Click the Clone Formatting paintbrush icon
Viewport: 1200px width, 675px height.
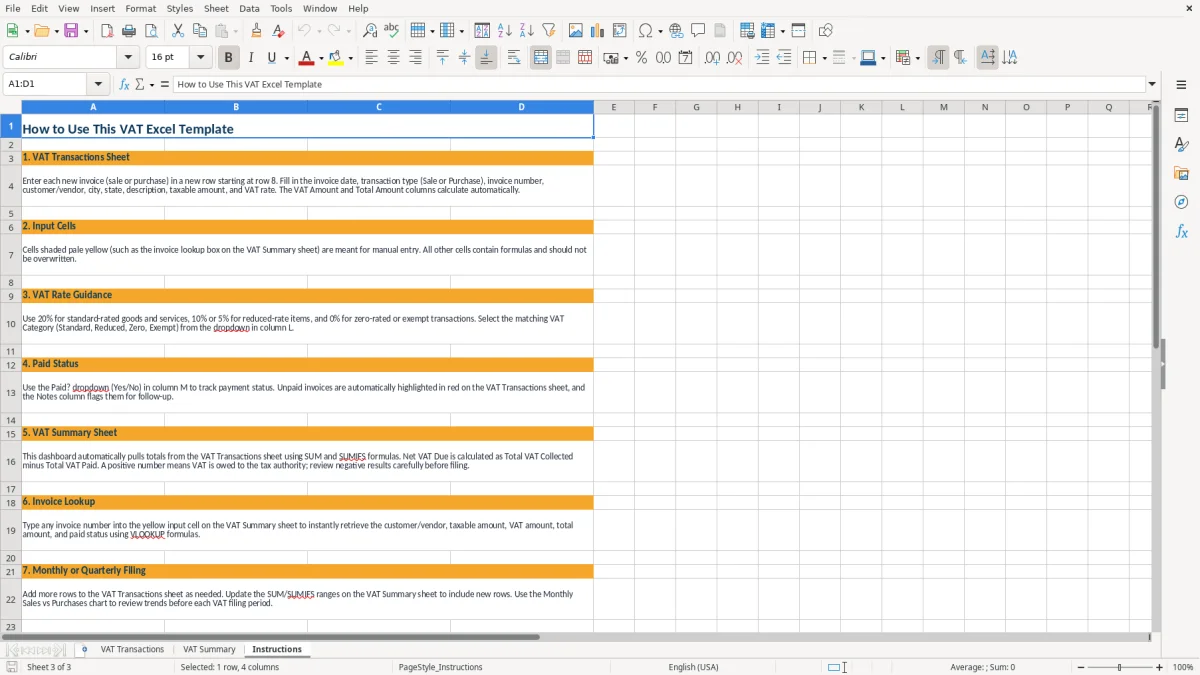tap(257, 31)
